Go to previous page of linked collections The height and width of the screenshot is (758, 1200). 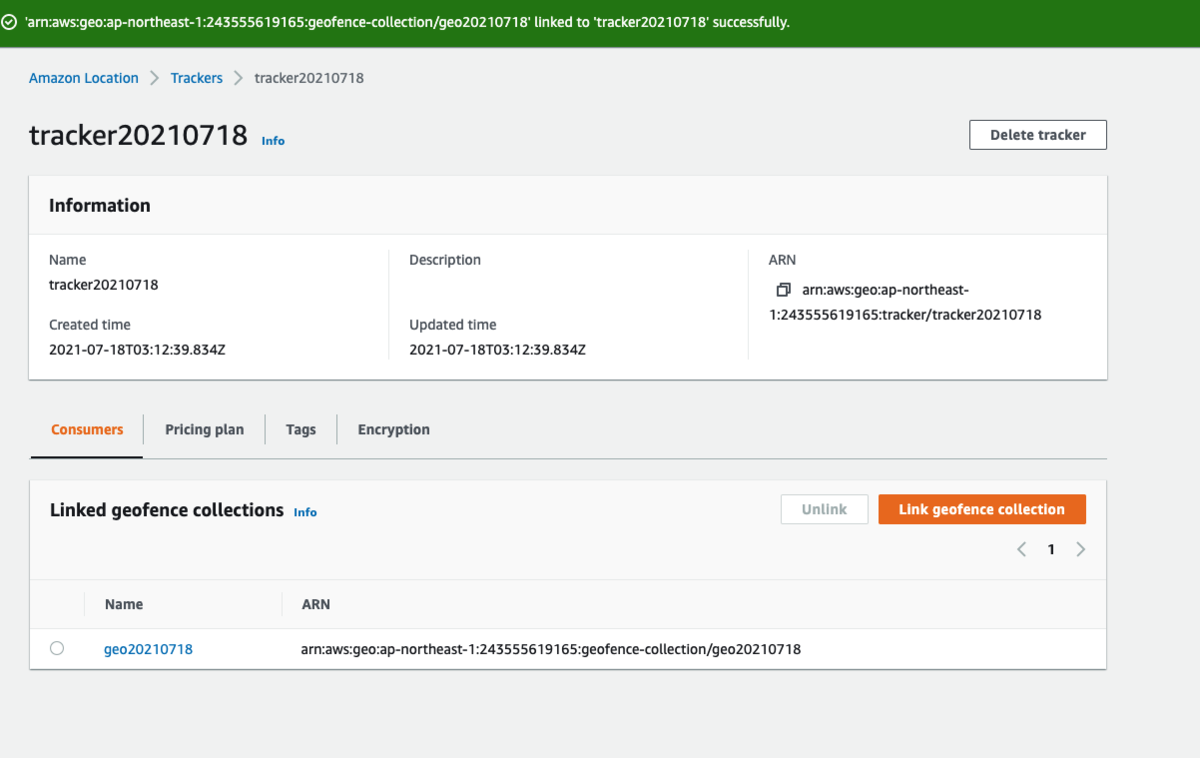pos(1022,549)
